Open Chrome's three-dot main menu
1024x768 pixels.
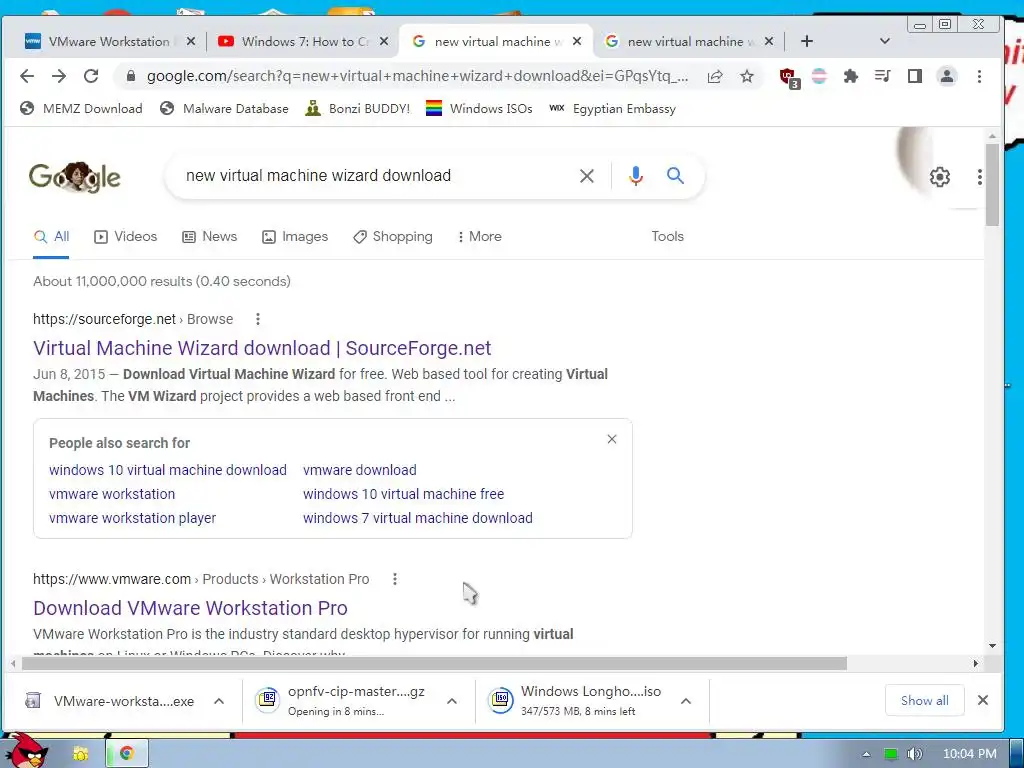click(979, 76)
